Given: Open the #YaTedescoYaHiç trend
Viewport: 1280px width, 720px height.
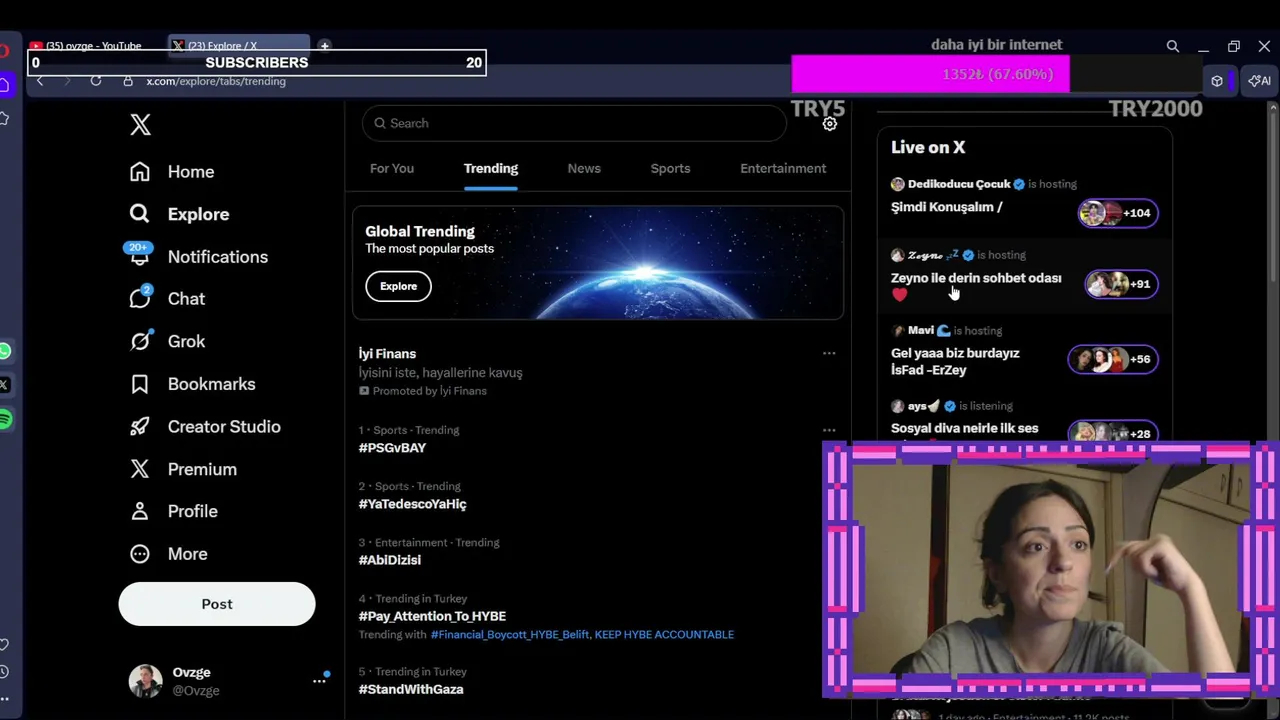Looking at the screenshot, I should point(412,504).
